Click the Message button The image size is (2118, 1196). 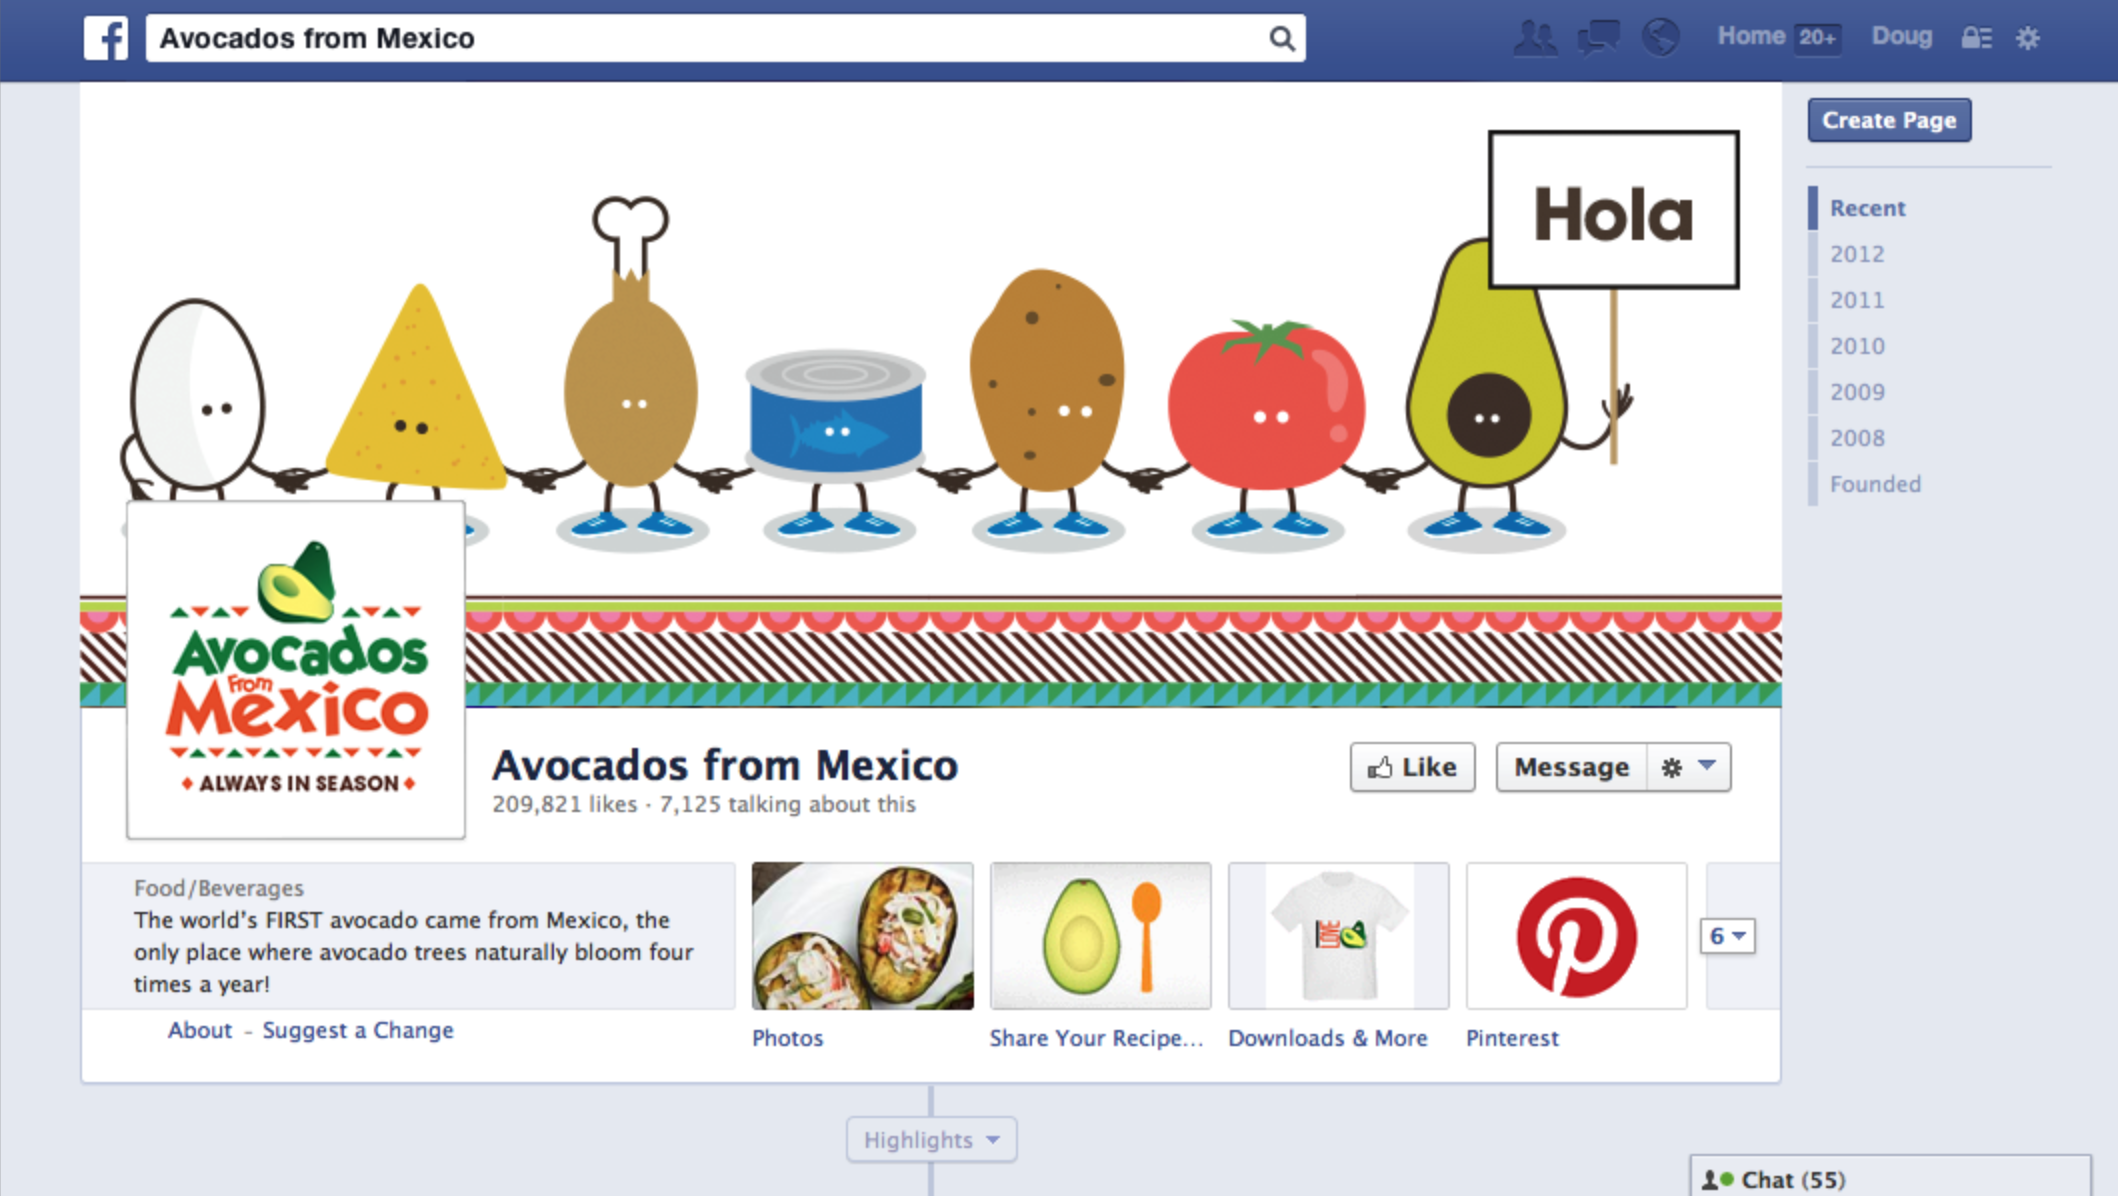point(1571,767)
